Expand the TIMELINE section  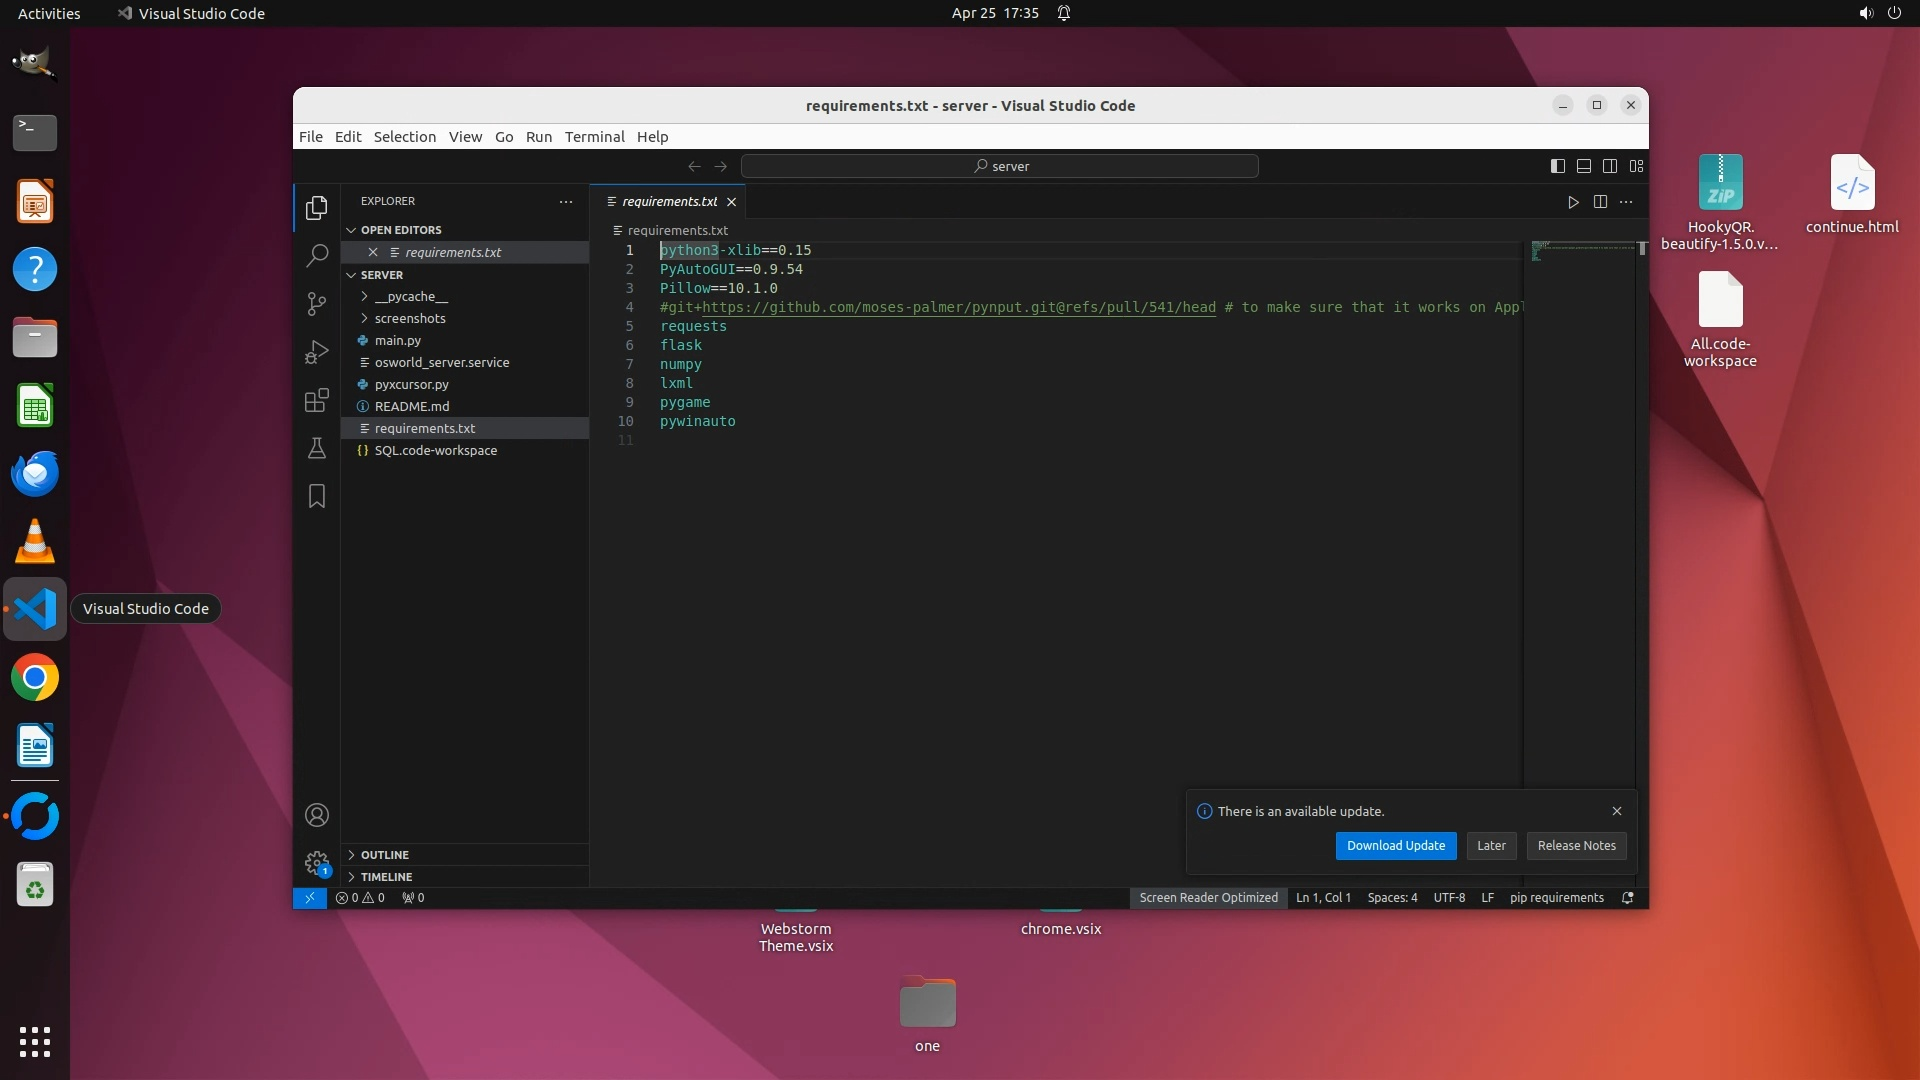pos(386,877)
